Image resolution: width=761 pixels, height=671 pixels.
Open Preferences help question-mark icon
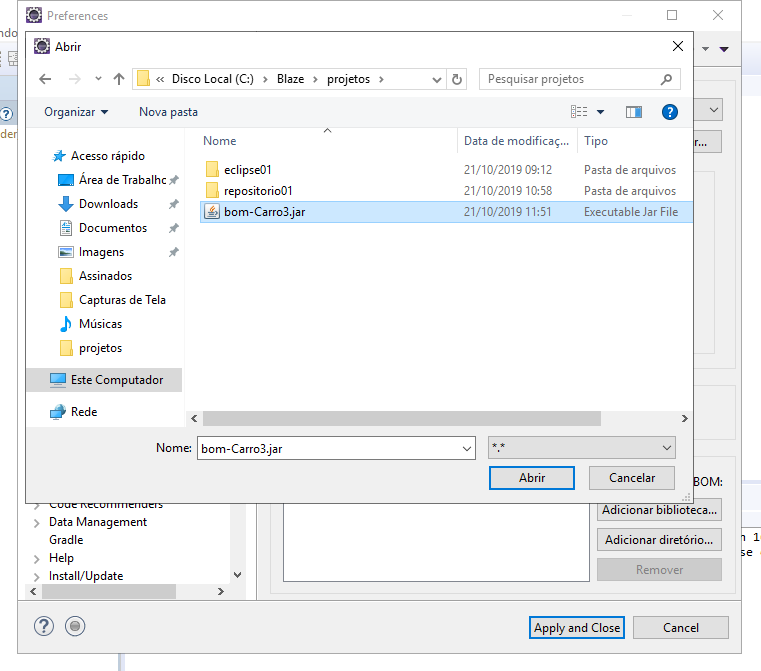[x=44, y=626]
